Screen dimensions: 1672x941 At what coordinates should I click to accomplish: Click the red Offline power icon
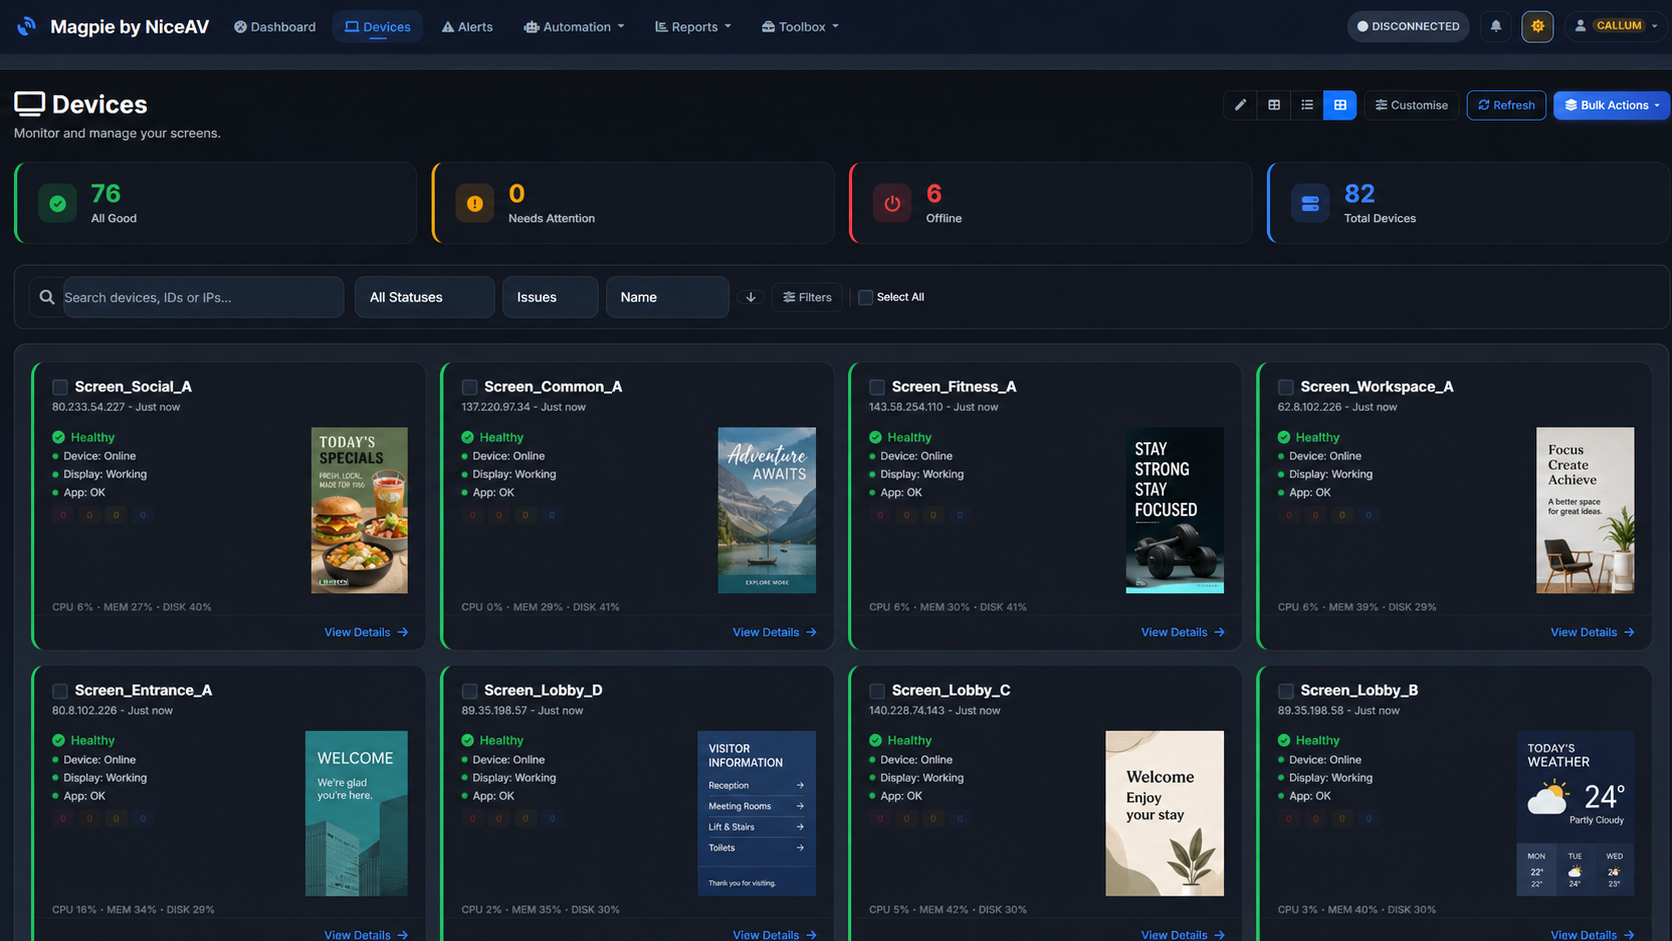point(892,204)
